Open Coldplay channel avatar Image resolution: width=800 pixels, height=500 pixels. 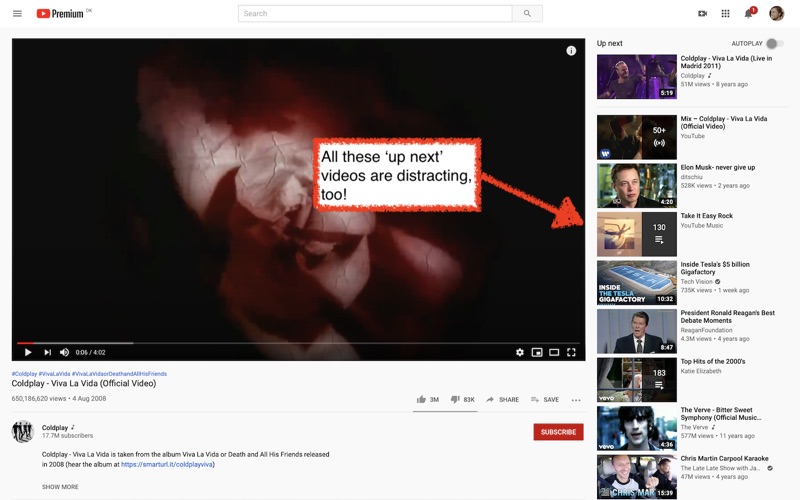point(23,432)
